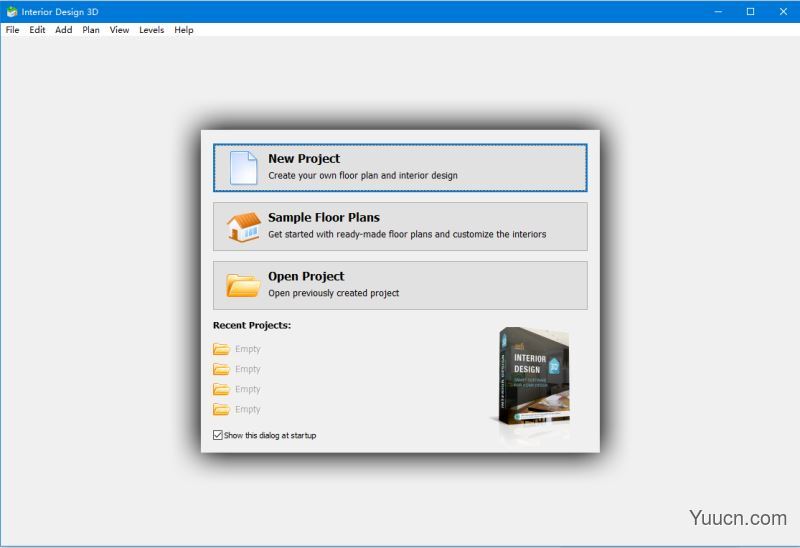The width and height of the screenshot is (800, 548).
Task: Open the Edit menu
Action: click(37, 30)
